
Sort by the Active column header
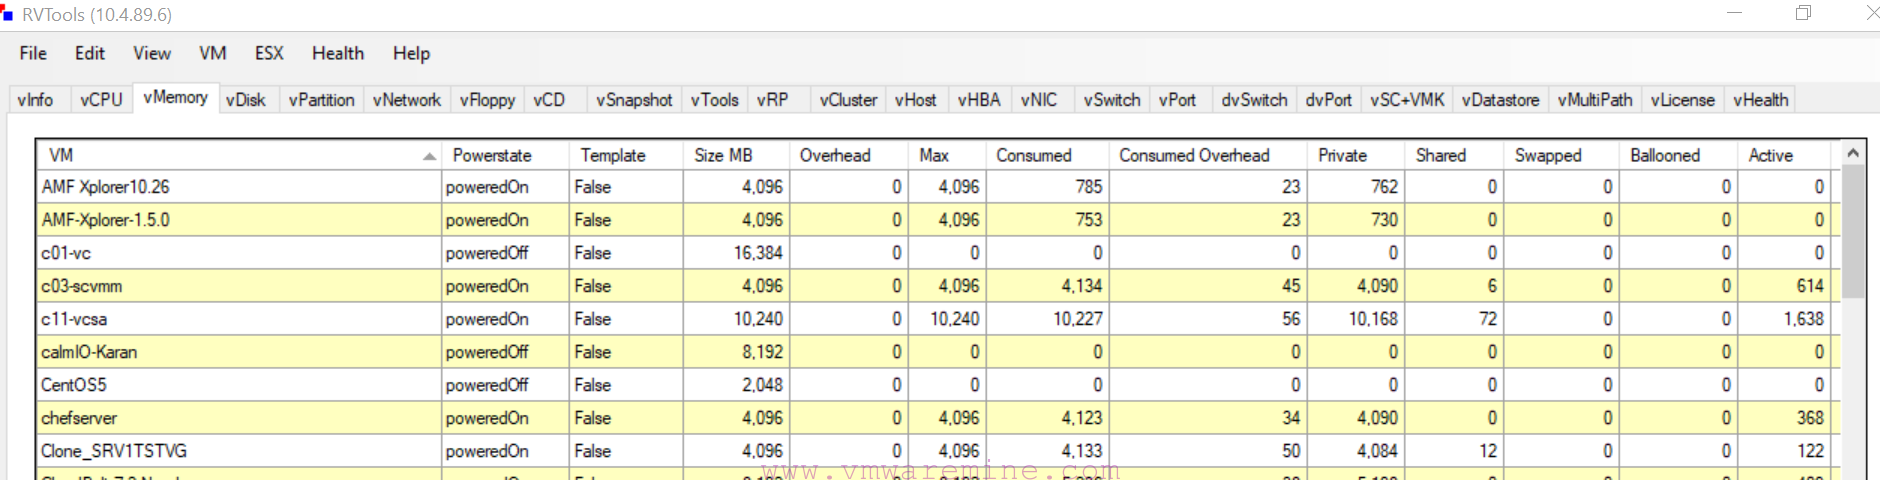1784,155
